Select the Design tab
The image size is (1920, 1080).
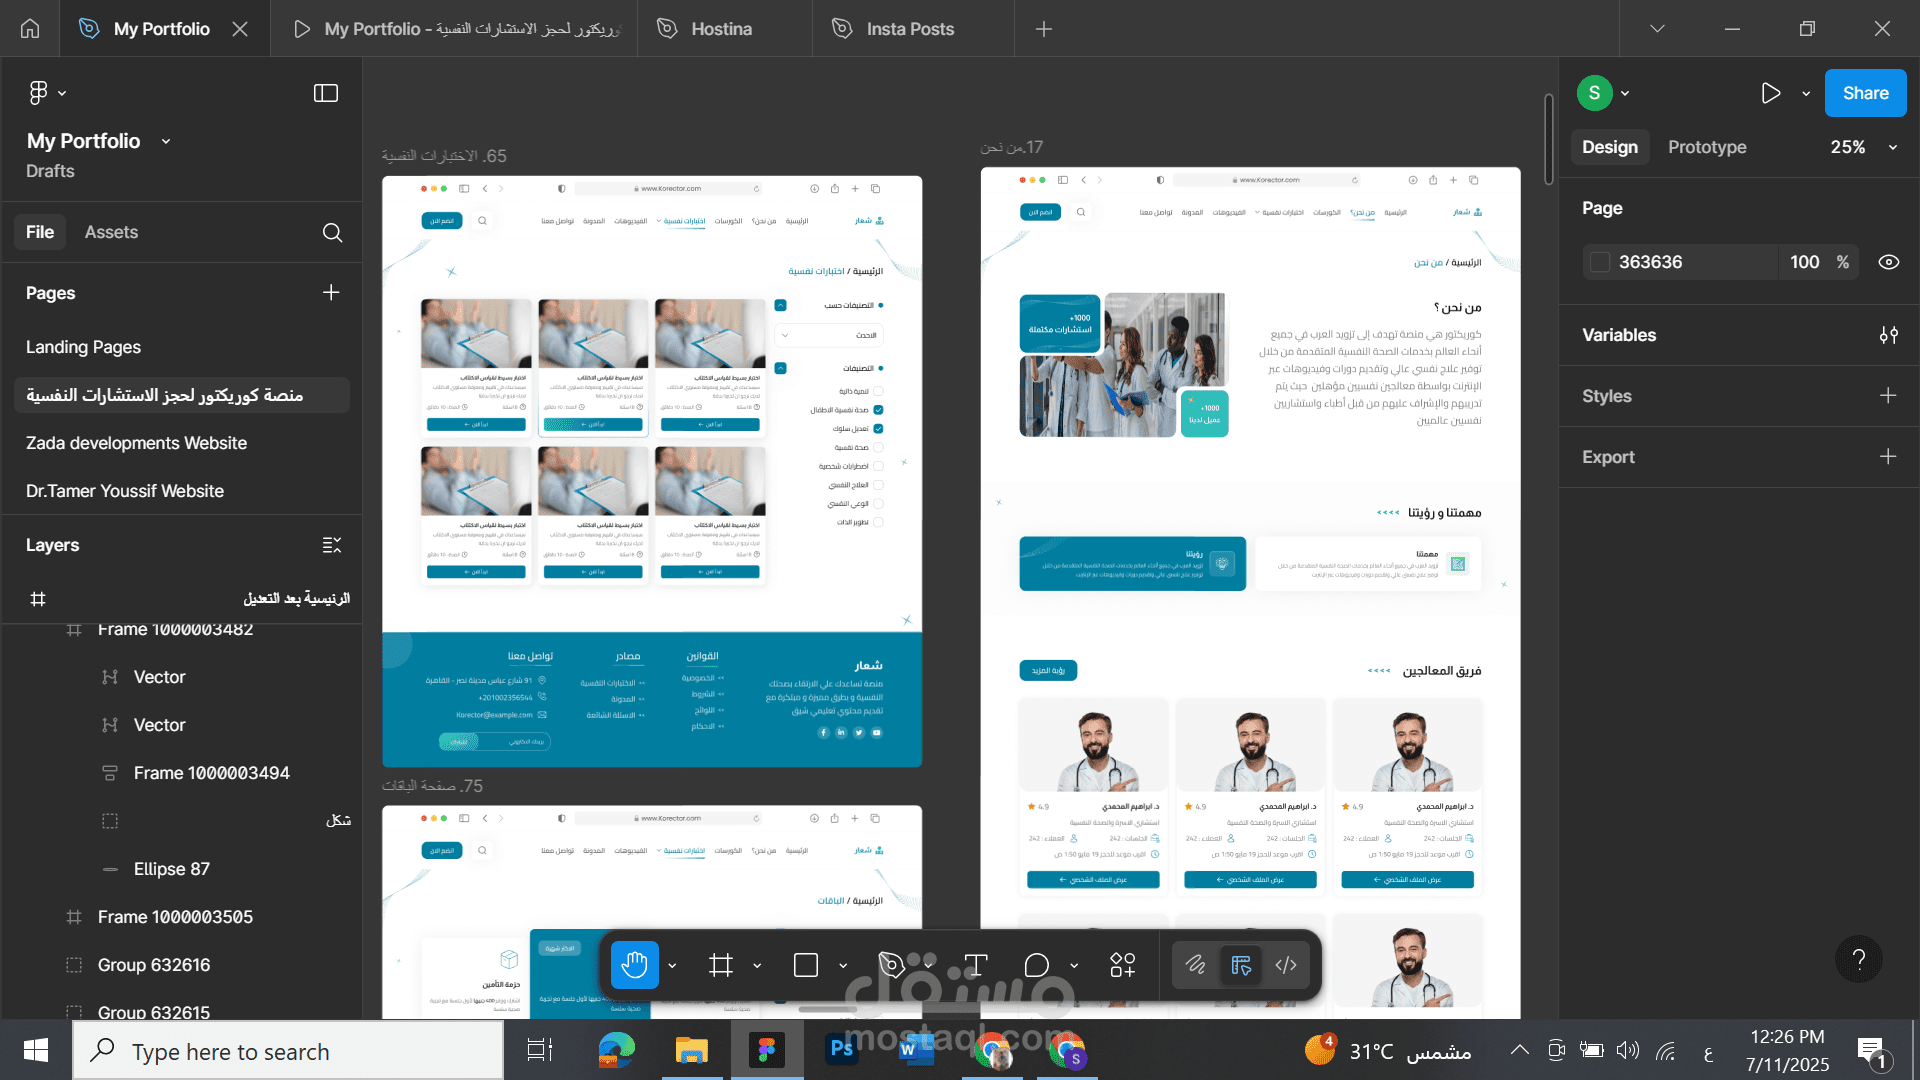pyautogui.click(x=1610, y=147)
